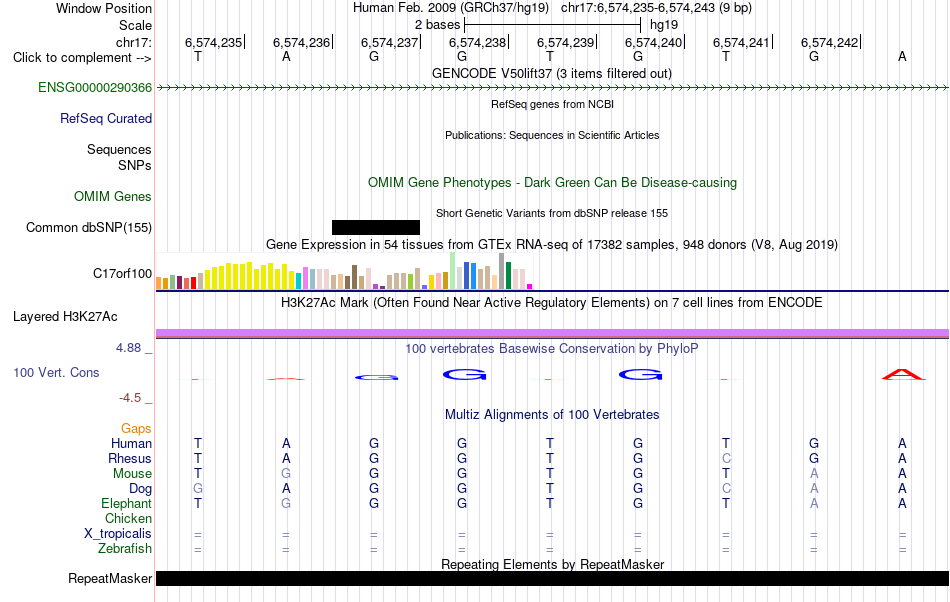Screen dimensions: 950x602
Task: Click the H3K27Ac Mark track title
Action: tap(552, 303)
